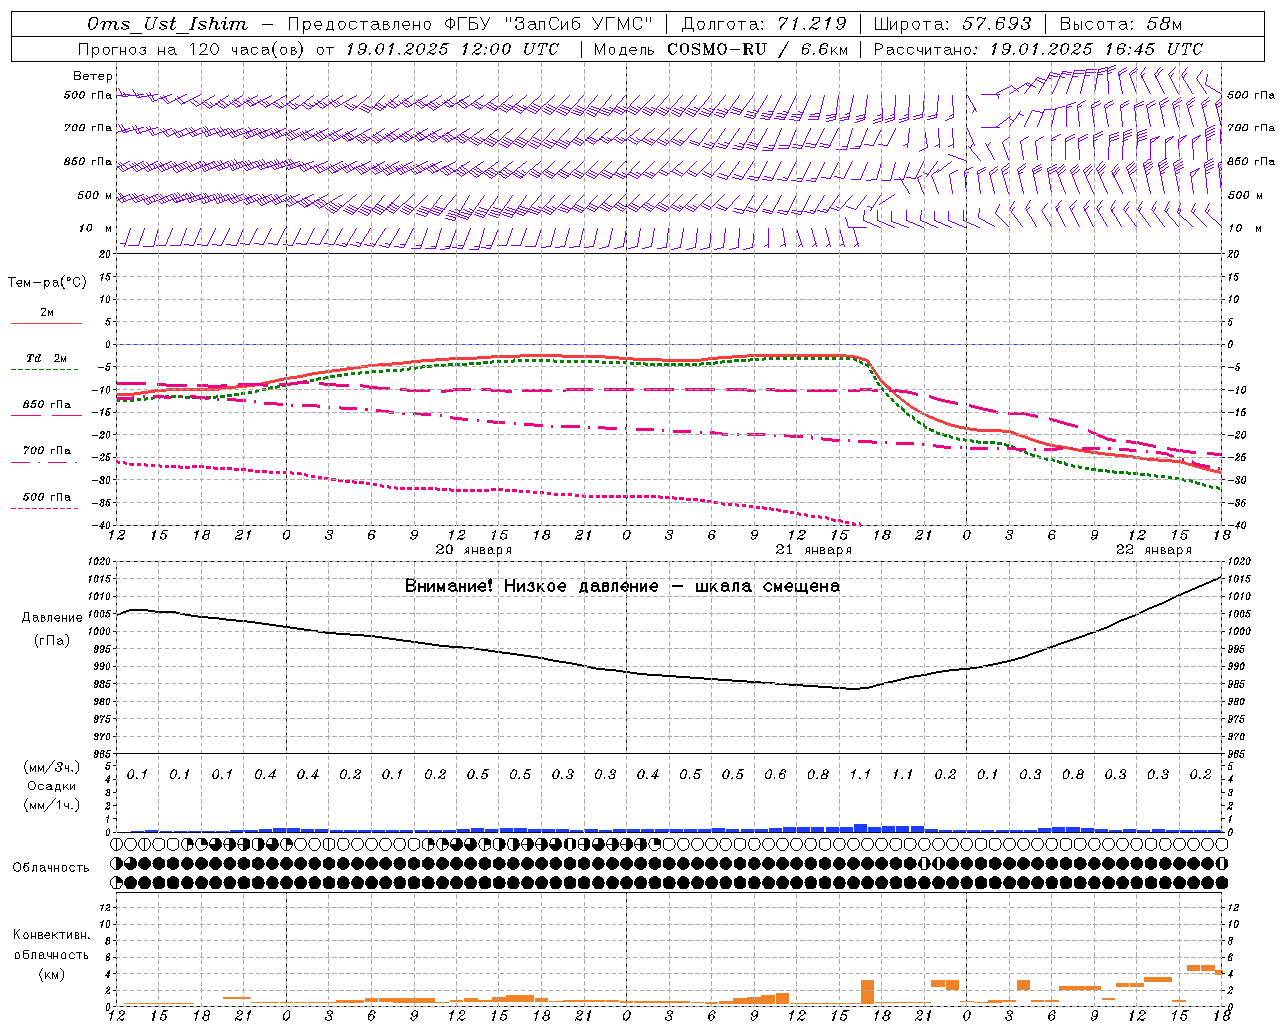Click the 0.6 precipitation value
This screenshot has height=1024, width=1280.
(x=775, y=774)
